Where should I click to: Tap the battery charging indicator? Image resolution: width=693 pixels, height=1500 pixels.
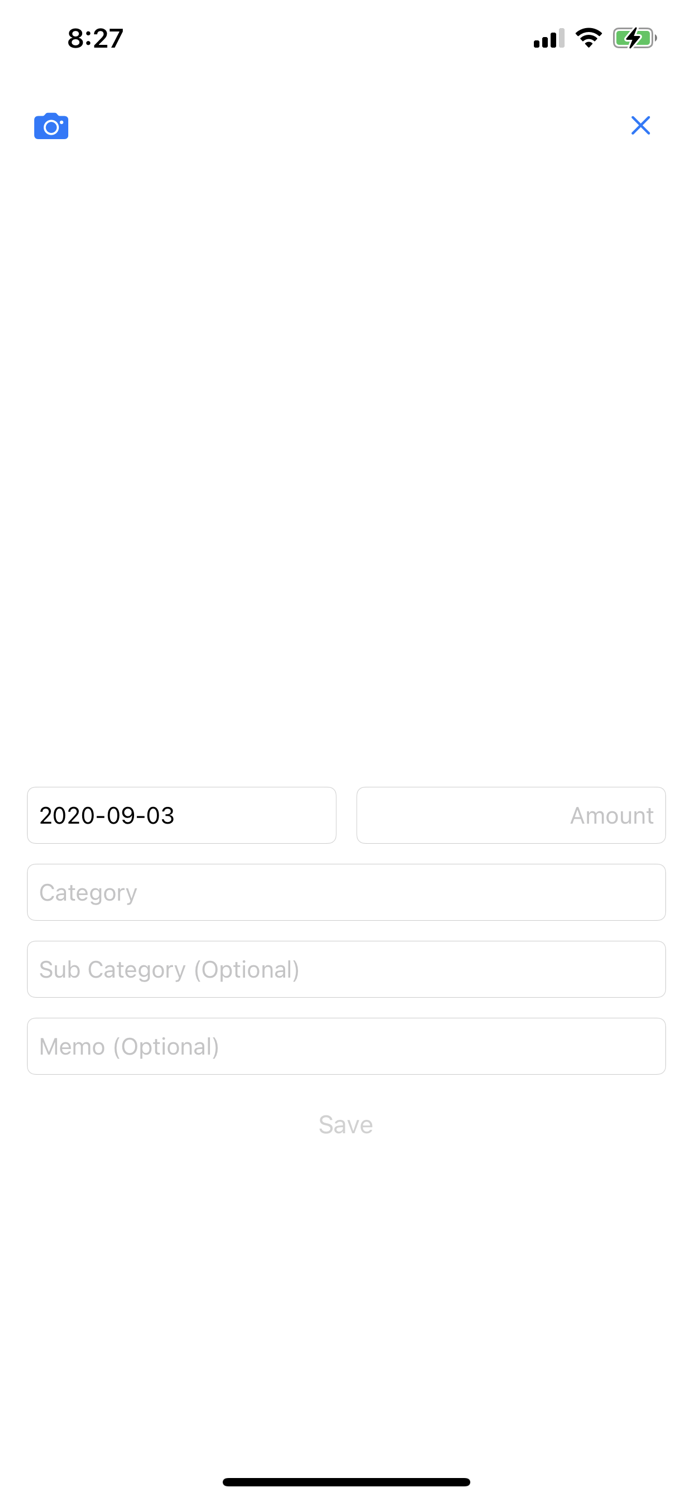click(x=634, y=38)
